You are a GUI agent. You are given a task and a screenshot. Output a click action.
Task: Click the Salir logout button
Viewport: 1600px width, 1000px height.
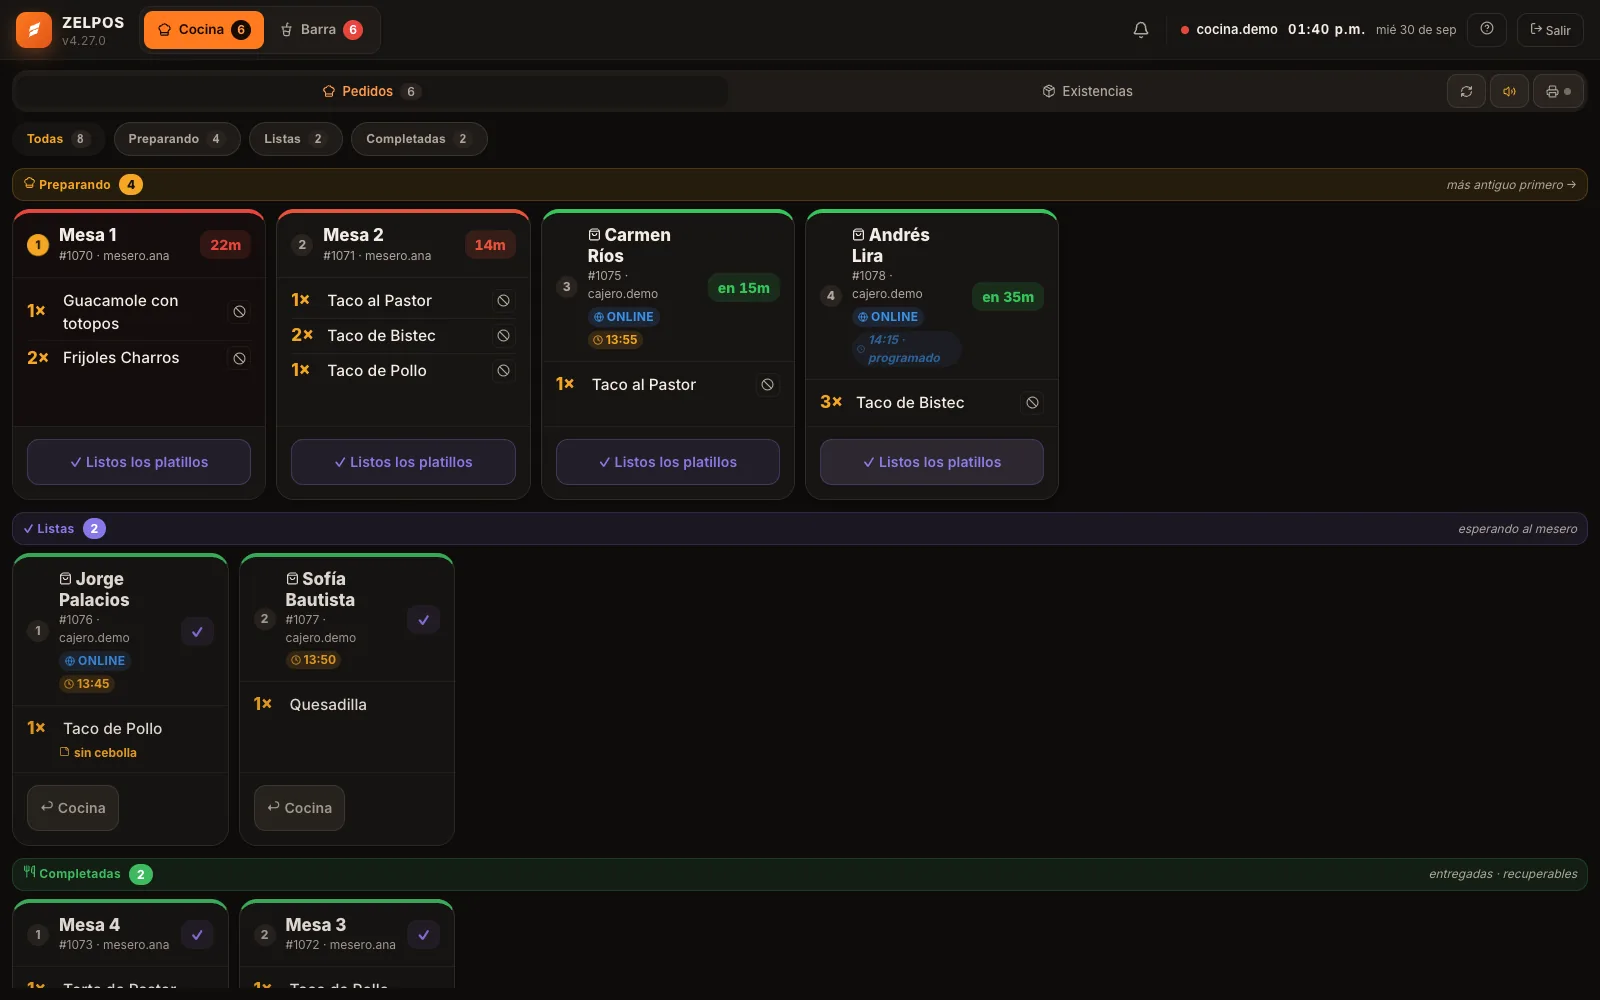point(1550,30)
